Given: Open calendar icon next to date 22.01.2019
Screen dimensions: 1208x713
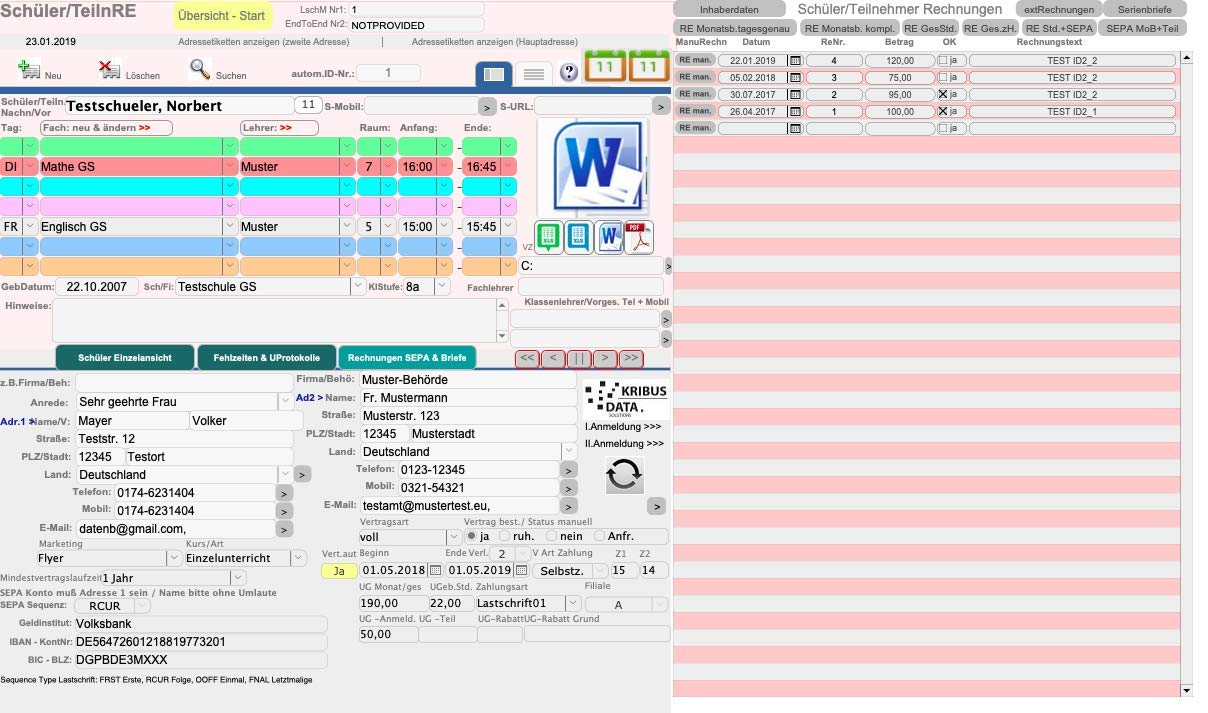Looking at the screenshot, I should pos(795,61).
